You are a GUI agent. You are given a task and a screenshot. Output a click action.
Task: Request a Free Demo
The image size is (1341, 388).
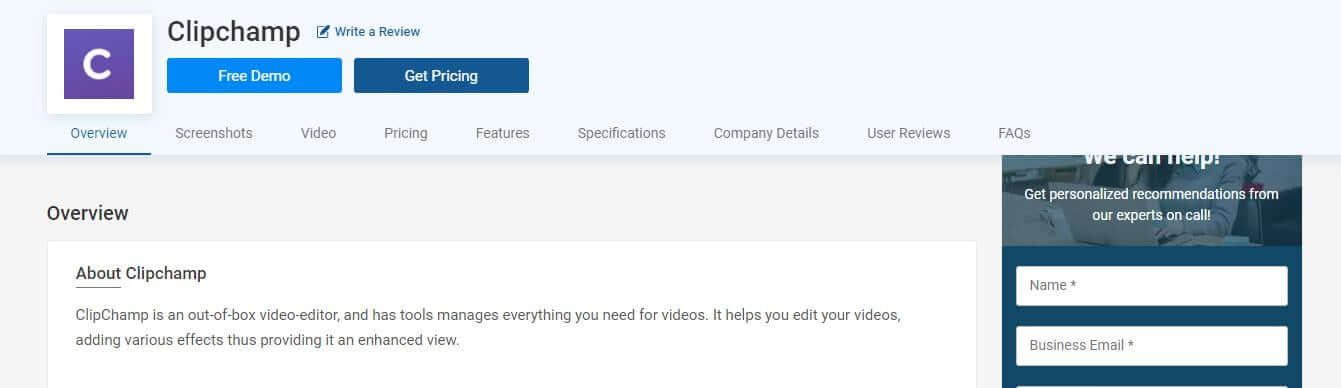click(x=254, y=76)
